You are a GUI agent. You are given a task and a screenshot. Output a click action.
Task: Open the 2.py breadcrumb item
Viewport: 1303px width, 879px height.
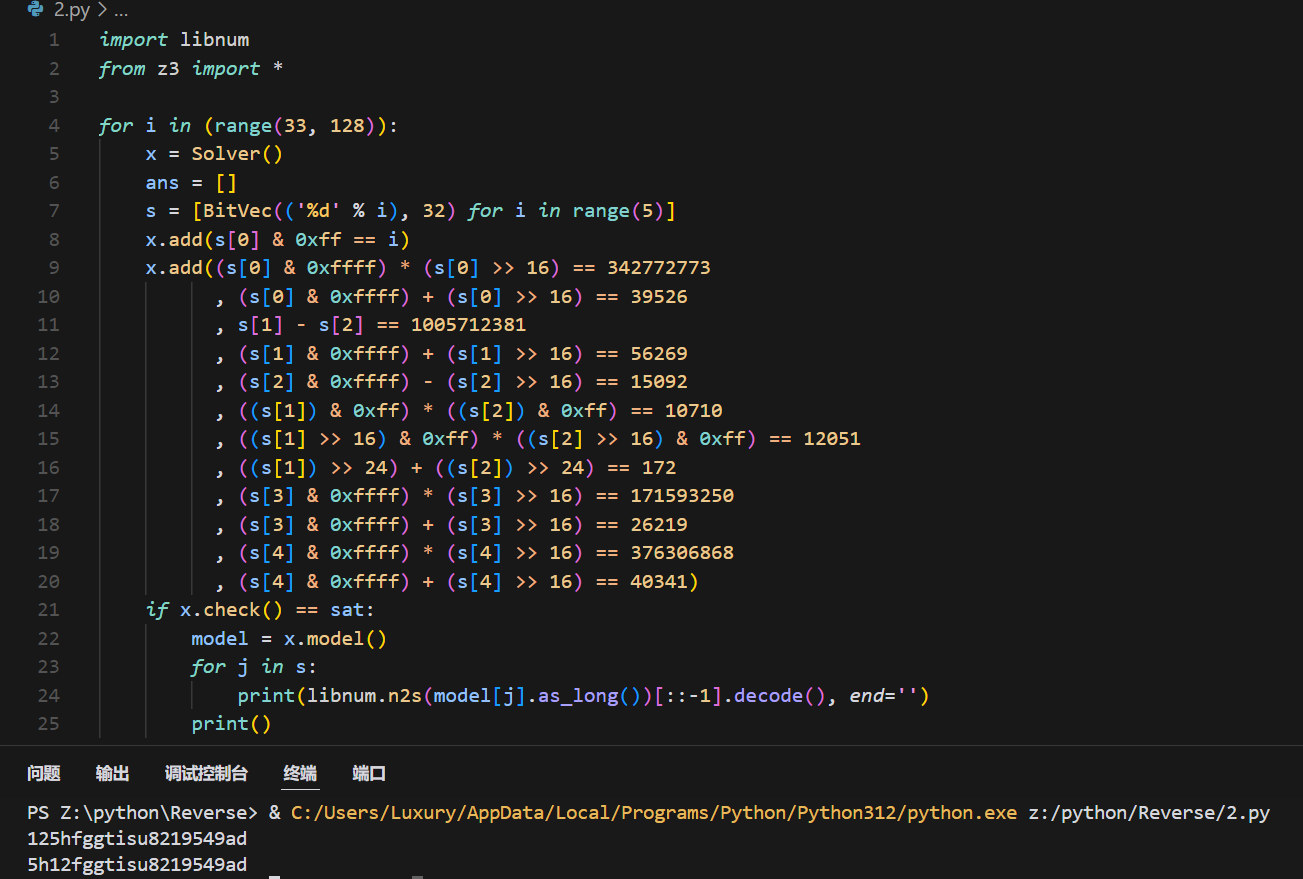pyautogui.click(x=71, y=11)
